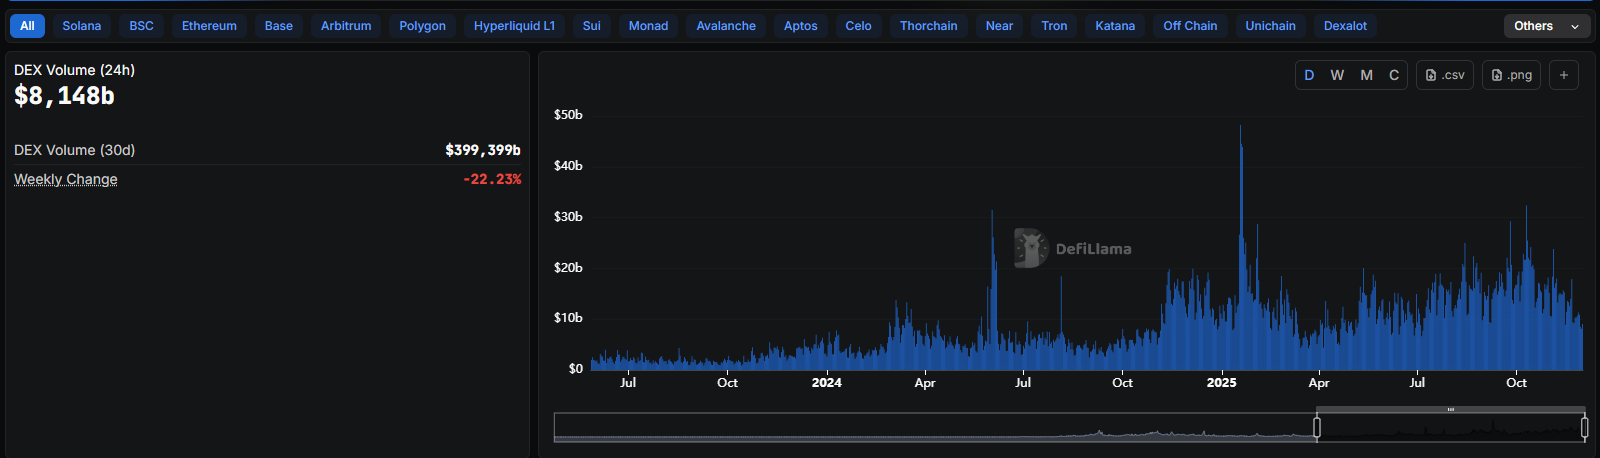Switch chart to daily (D) view
The height and width of the screenshot is (458, 1600).
[x=1309, y=75]
